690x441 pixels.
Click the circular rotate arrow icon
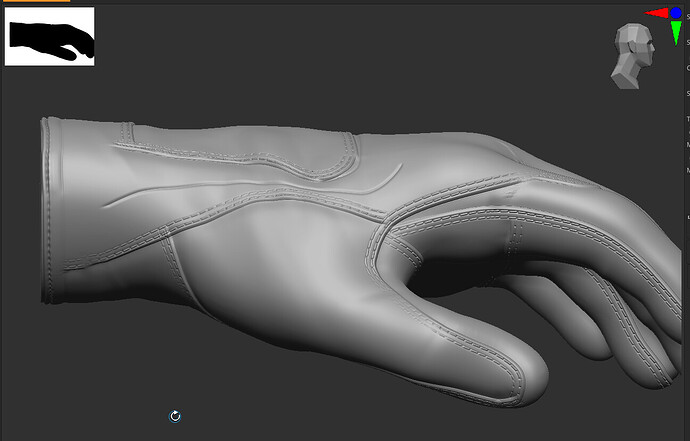click(175, 416)
